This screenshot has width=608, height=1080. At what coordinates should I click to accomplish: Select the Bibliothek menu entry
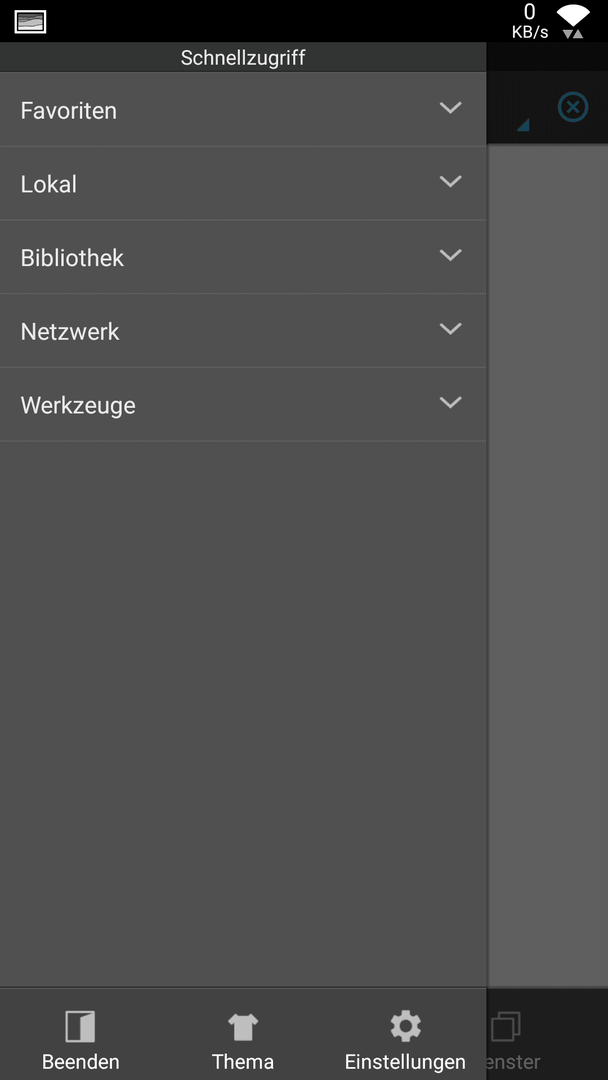pyautogui.click(x=243, y=257)
